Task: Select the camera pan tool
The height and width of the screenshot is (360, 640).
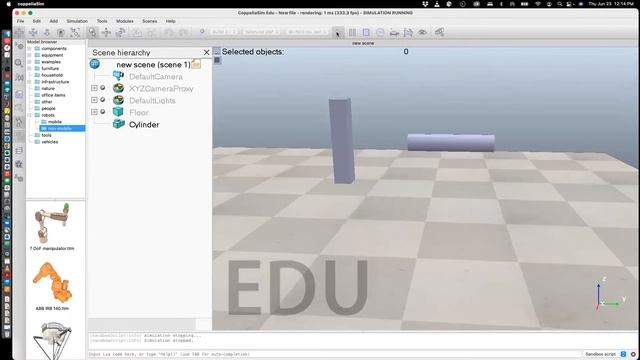Action: click(19, 32)
